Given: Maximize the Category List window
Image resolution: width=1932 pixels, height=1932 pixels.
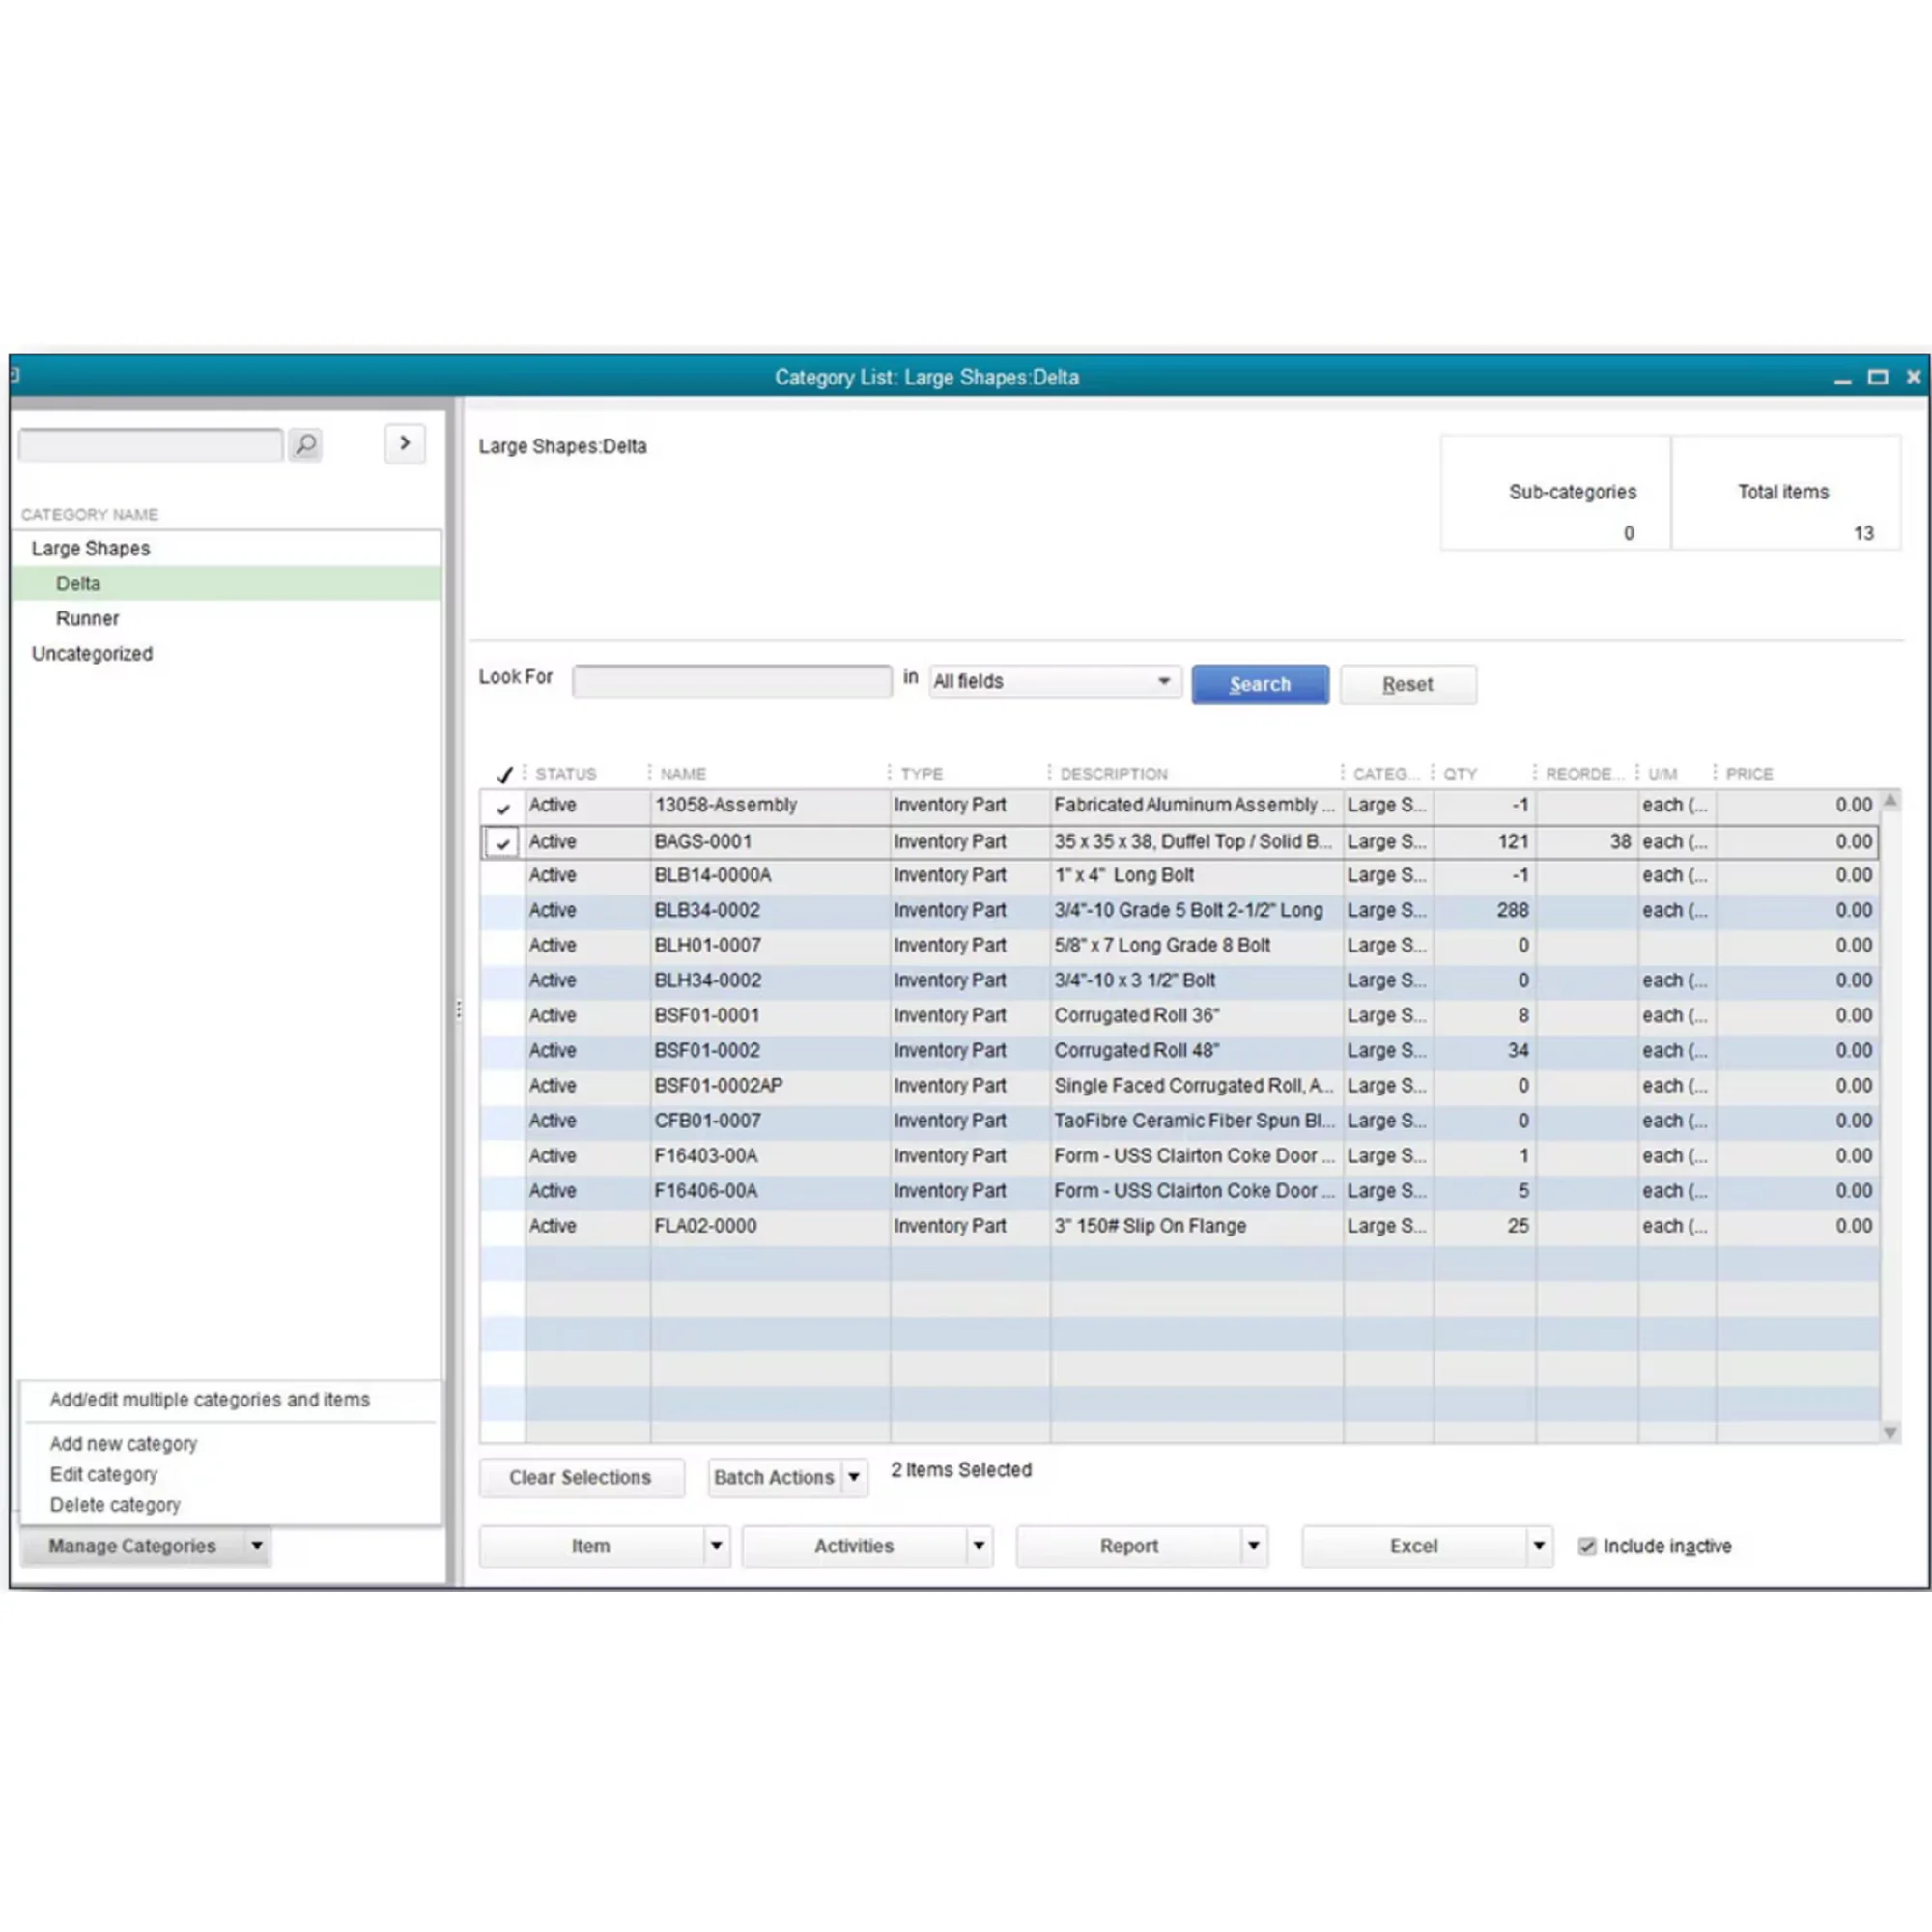Looking at the screenshot, I should click(x=1877, y=377).
